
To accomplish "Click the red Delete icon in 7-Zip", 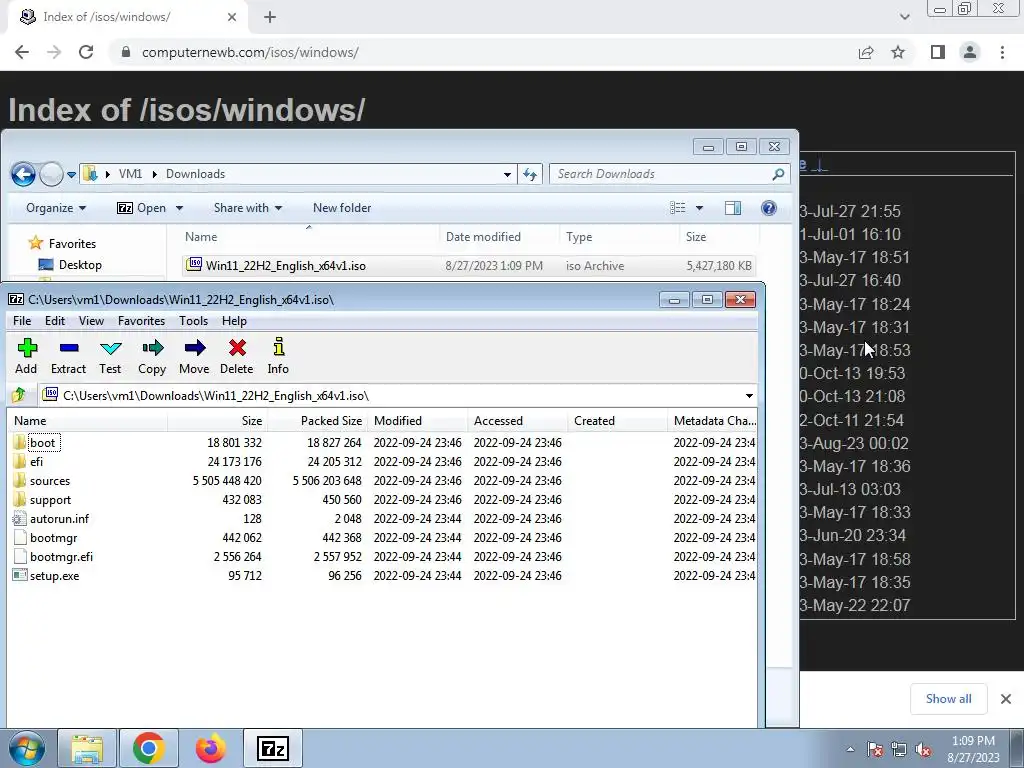I will pyautogui.click(x=236, y=357).
